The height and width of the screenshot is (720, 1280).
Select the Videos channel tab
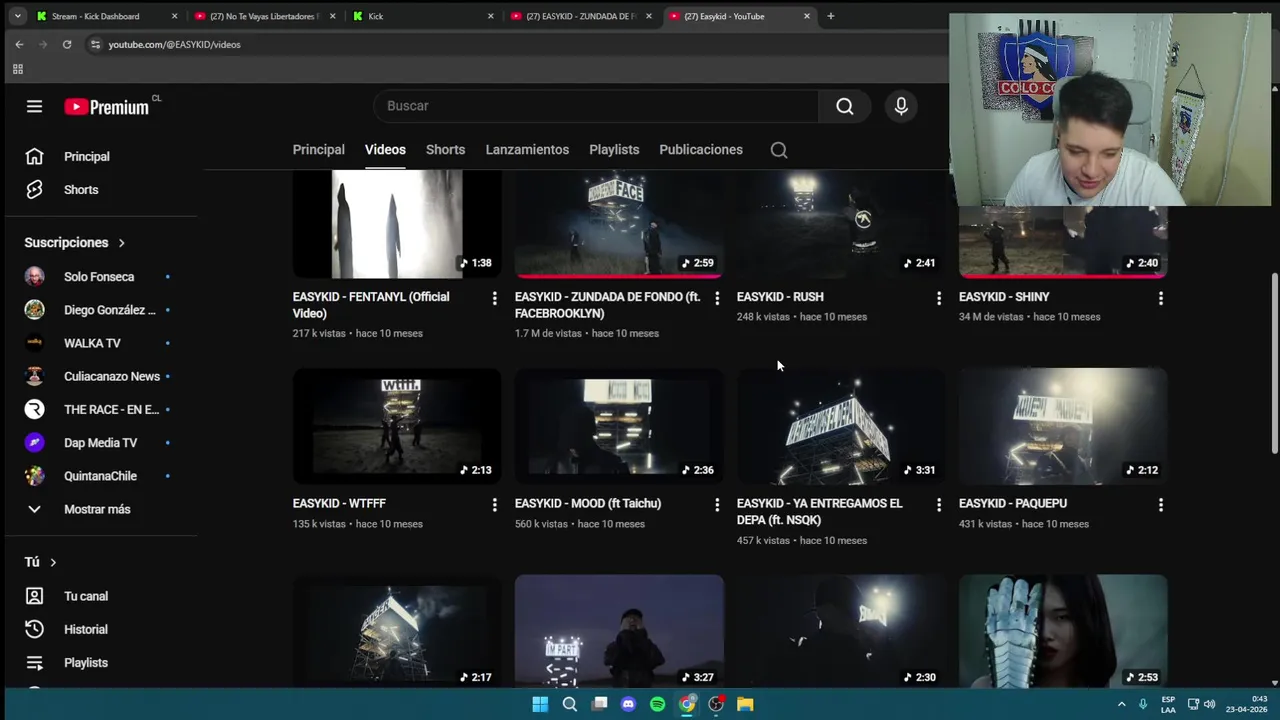click(385, 150)
